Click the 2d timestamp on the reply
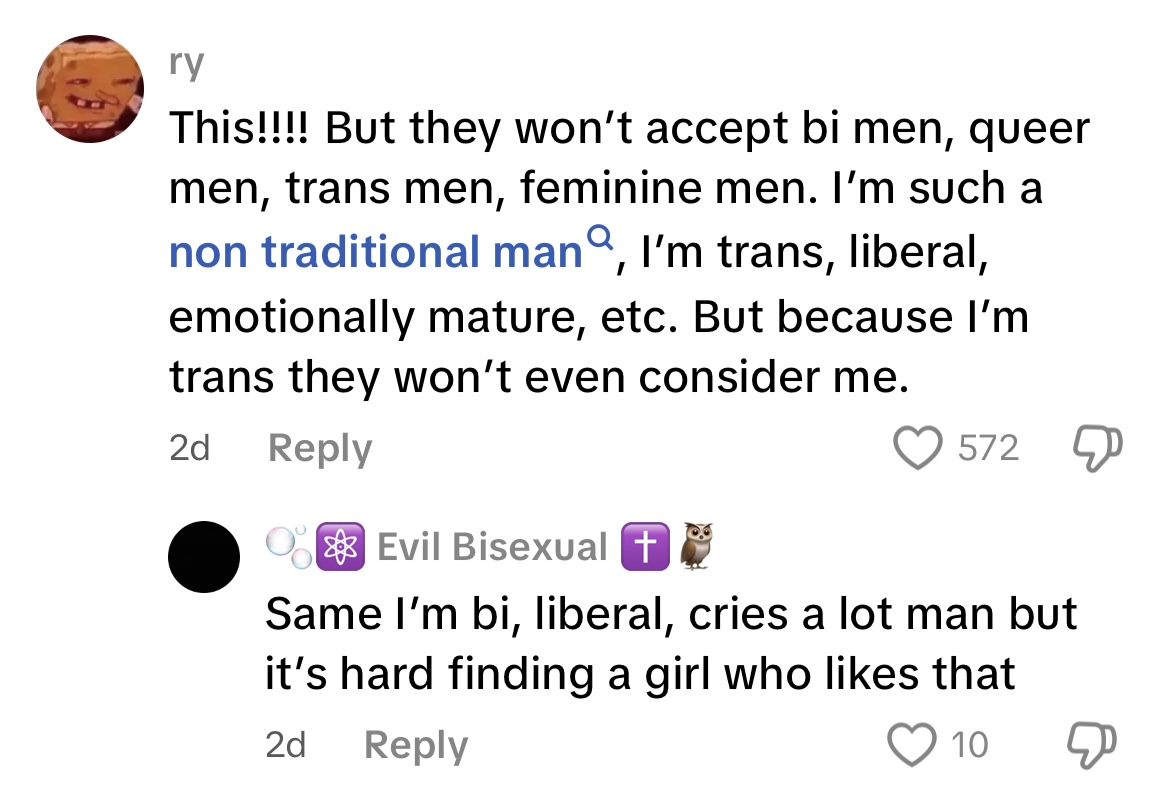The width and height of the screenshot is (1170, 805). (x=285, y=745)
